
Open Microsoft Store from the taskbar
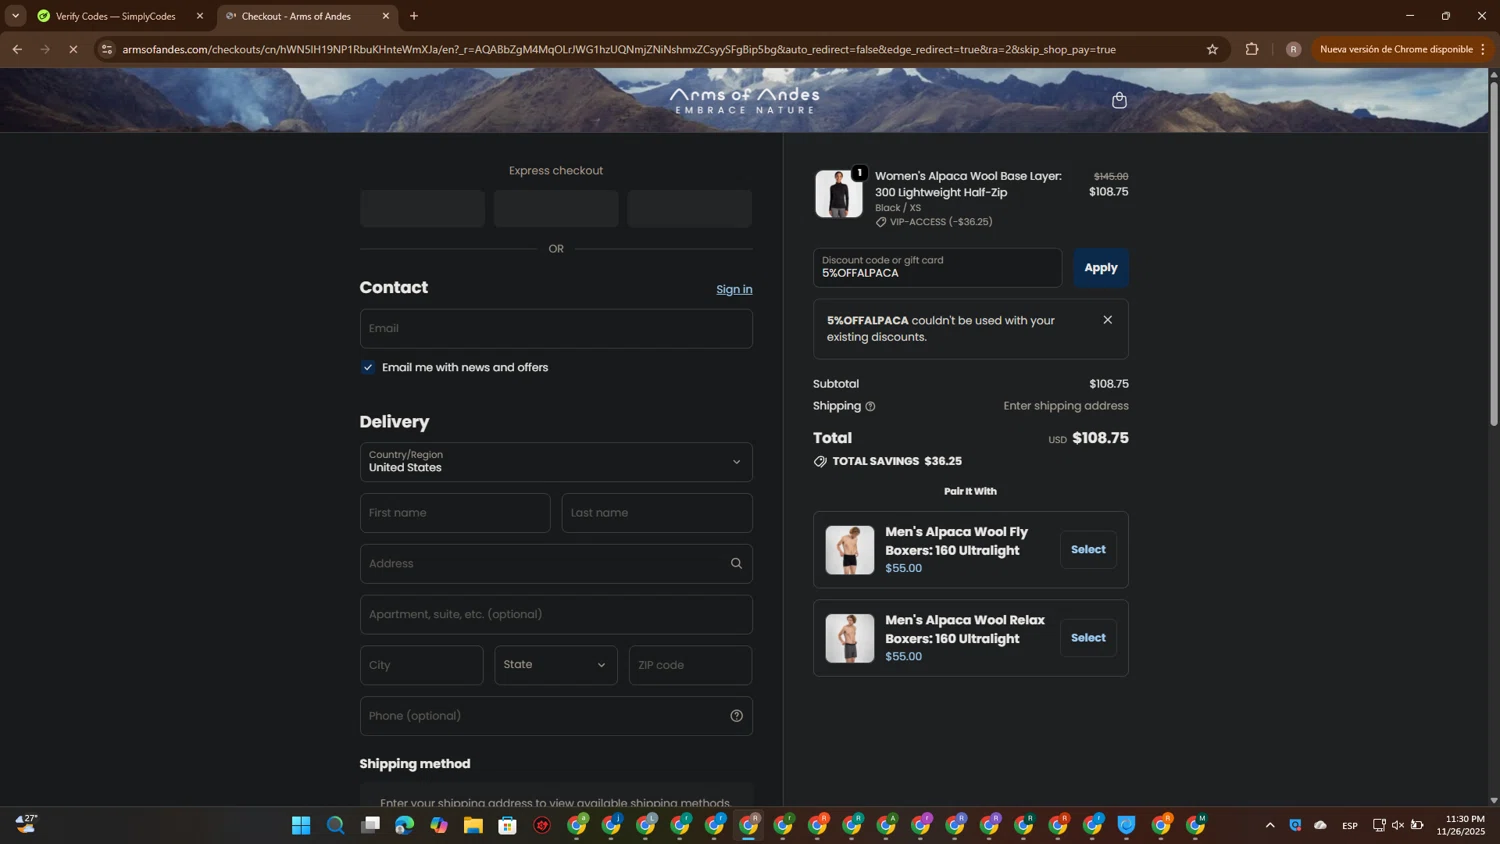pos(507,825)
